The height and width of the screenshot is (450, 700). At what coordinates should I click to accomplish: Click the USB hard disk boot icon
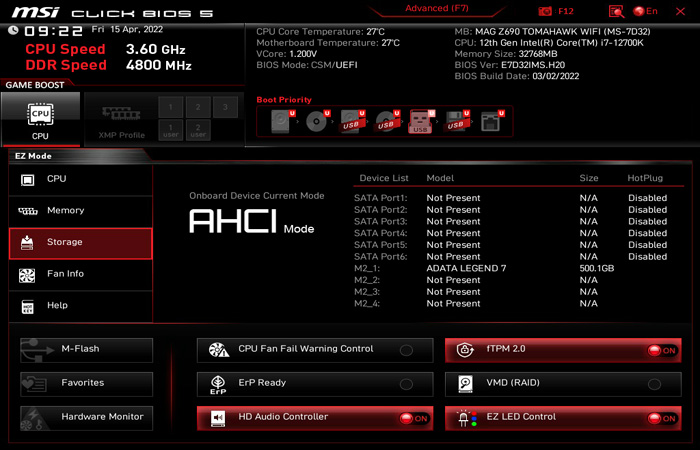pyautogui.click(x=353, y=121)
